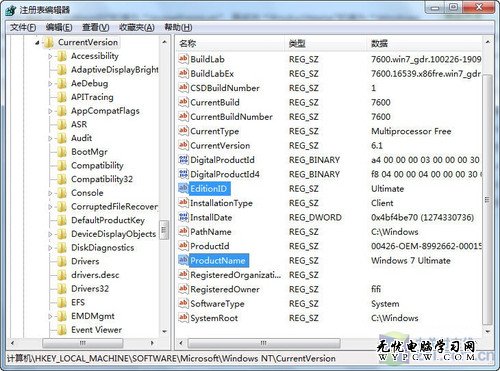Click the CurrentVersion folder icon in tree
The image size is (500, 371).
point(49,42)
